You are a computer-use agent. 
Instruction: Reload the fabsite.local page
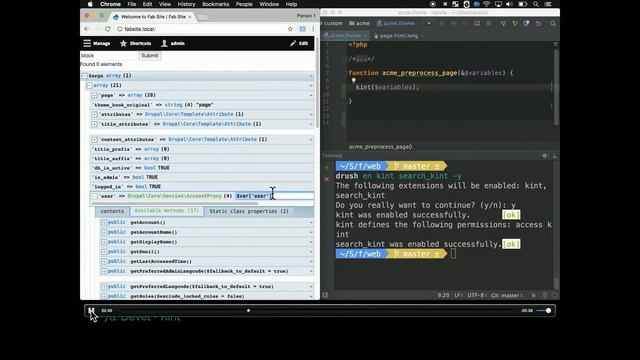108,29
